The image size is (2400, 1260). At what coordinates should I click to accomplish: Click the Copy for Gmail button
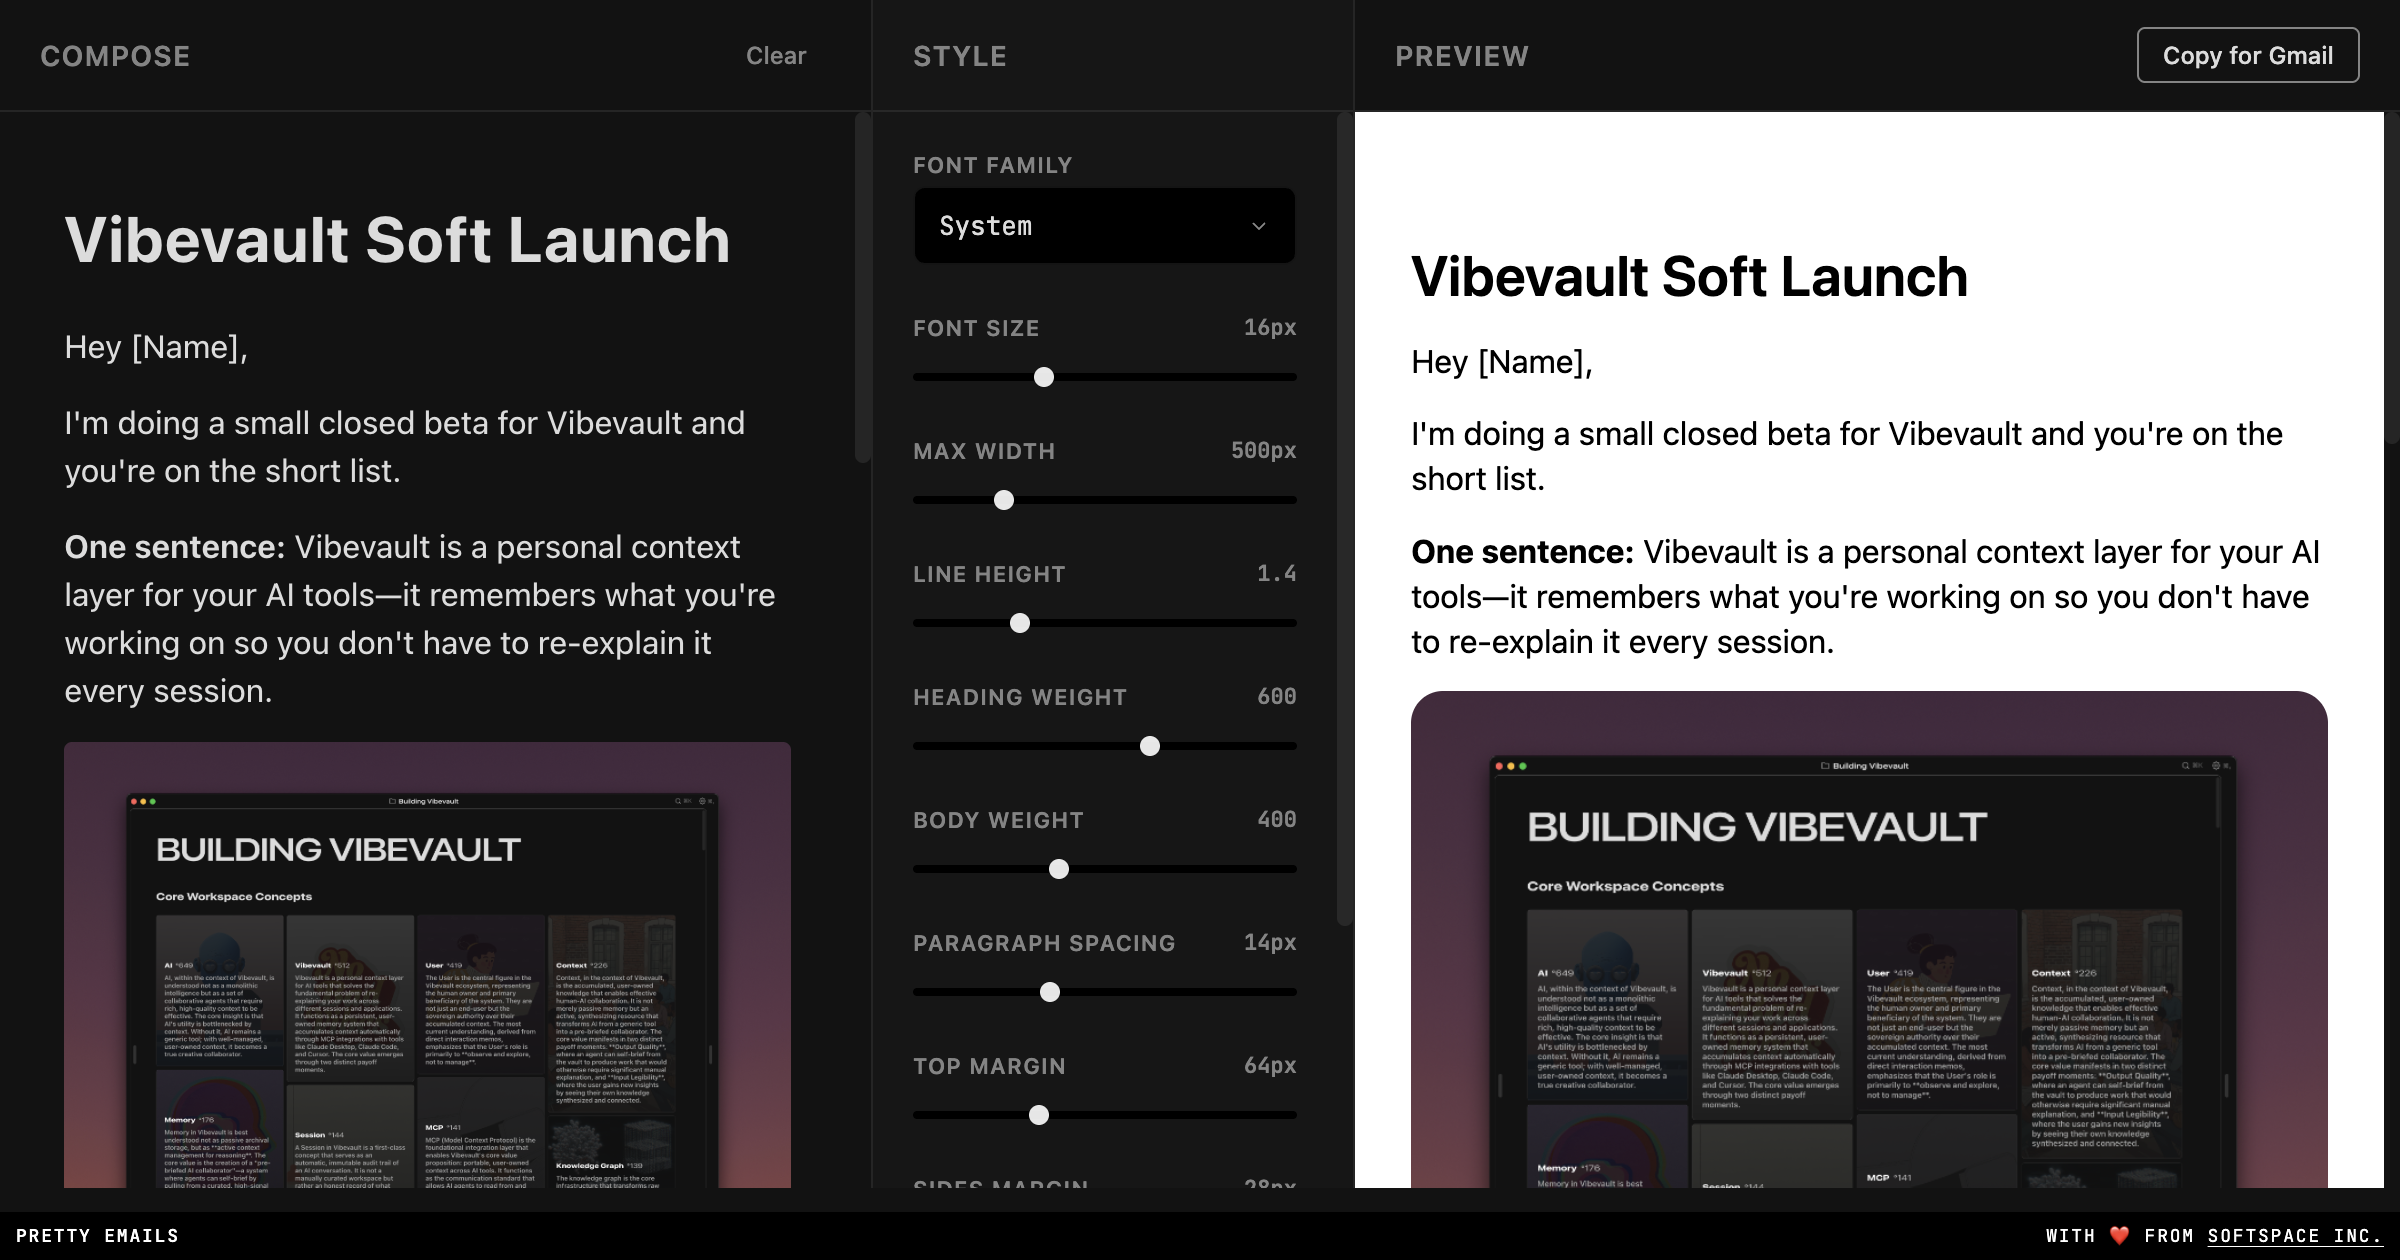point(2247,56)
